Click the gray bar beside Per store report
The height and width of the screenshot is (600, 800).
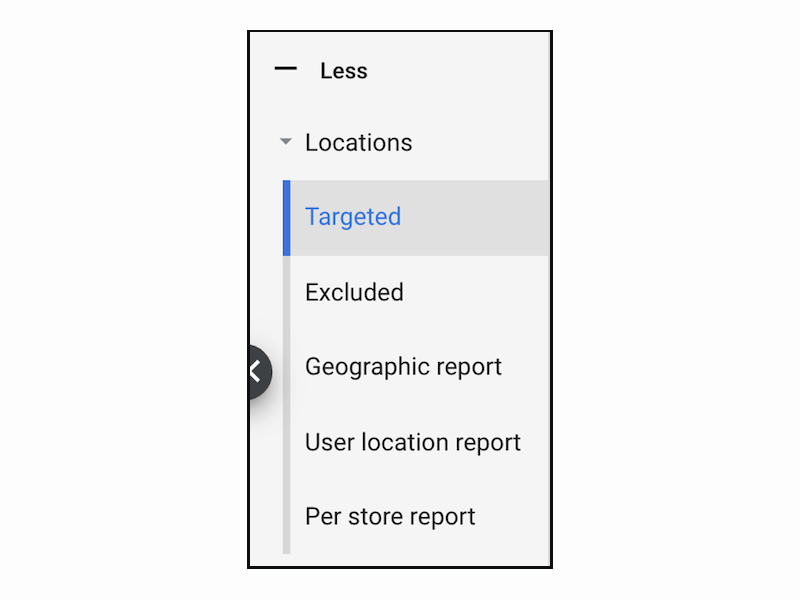point(287,517)
